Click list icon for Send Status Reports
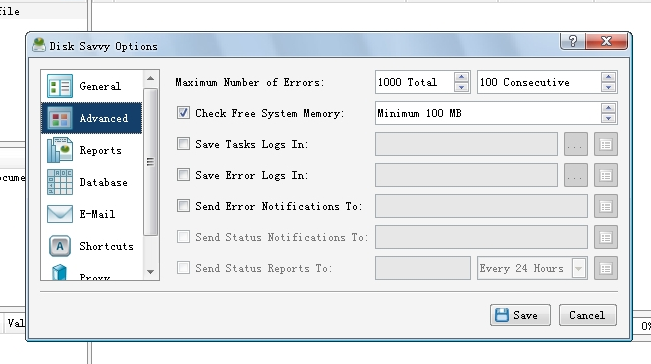 pyautogui.click(x=606, y=268)
